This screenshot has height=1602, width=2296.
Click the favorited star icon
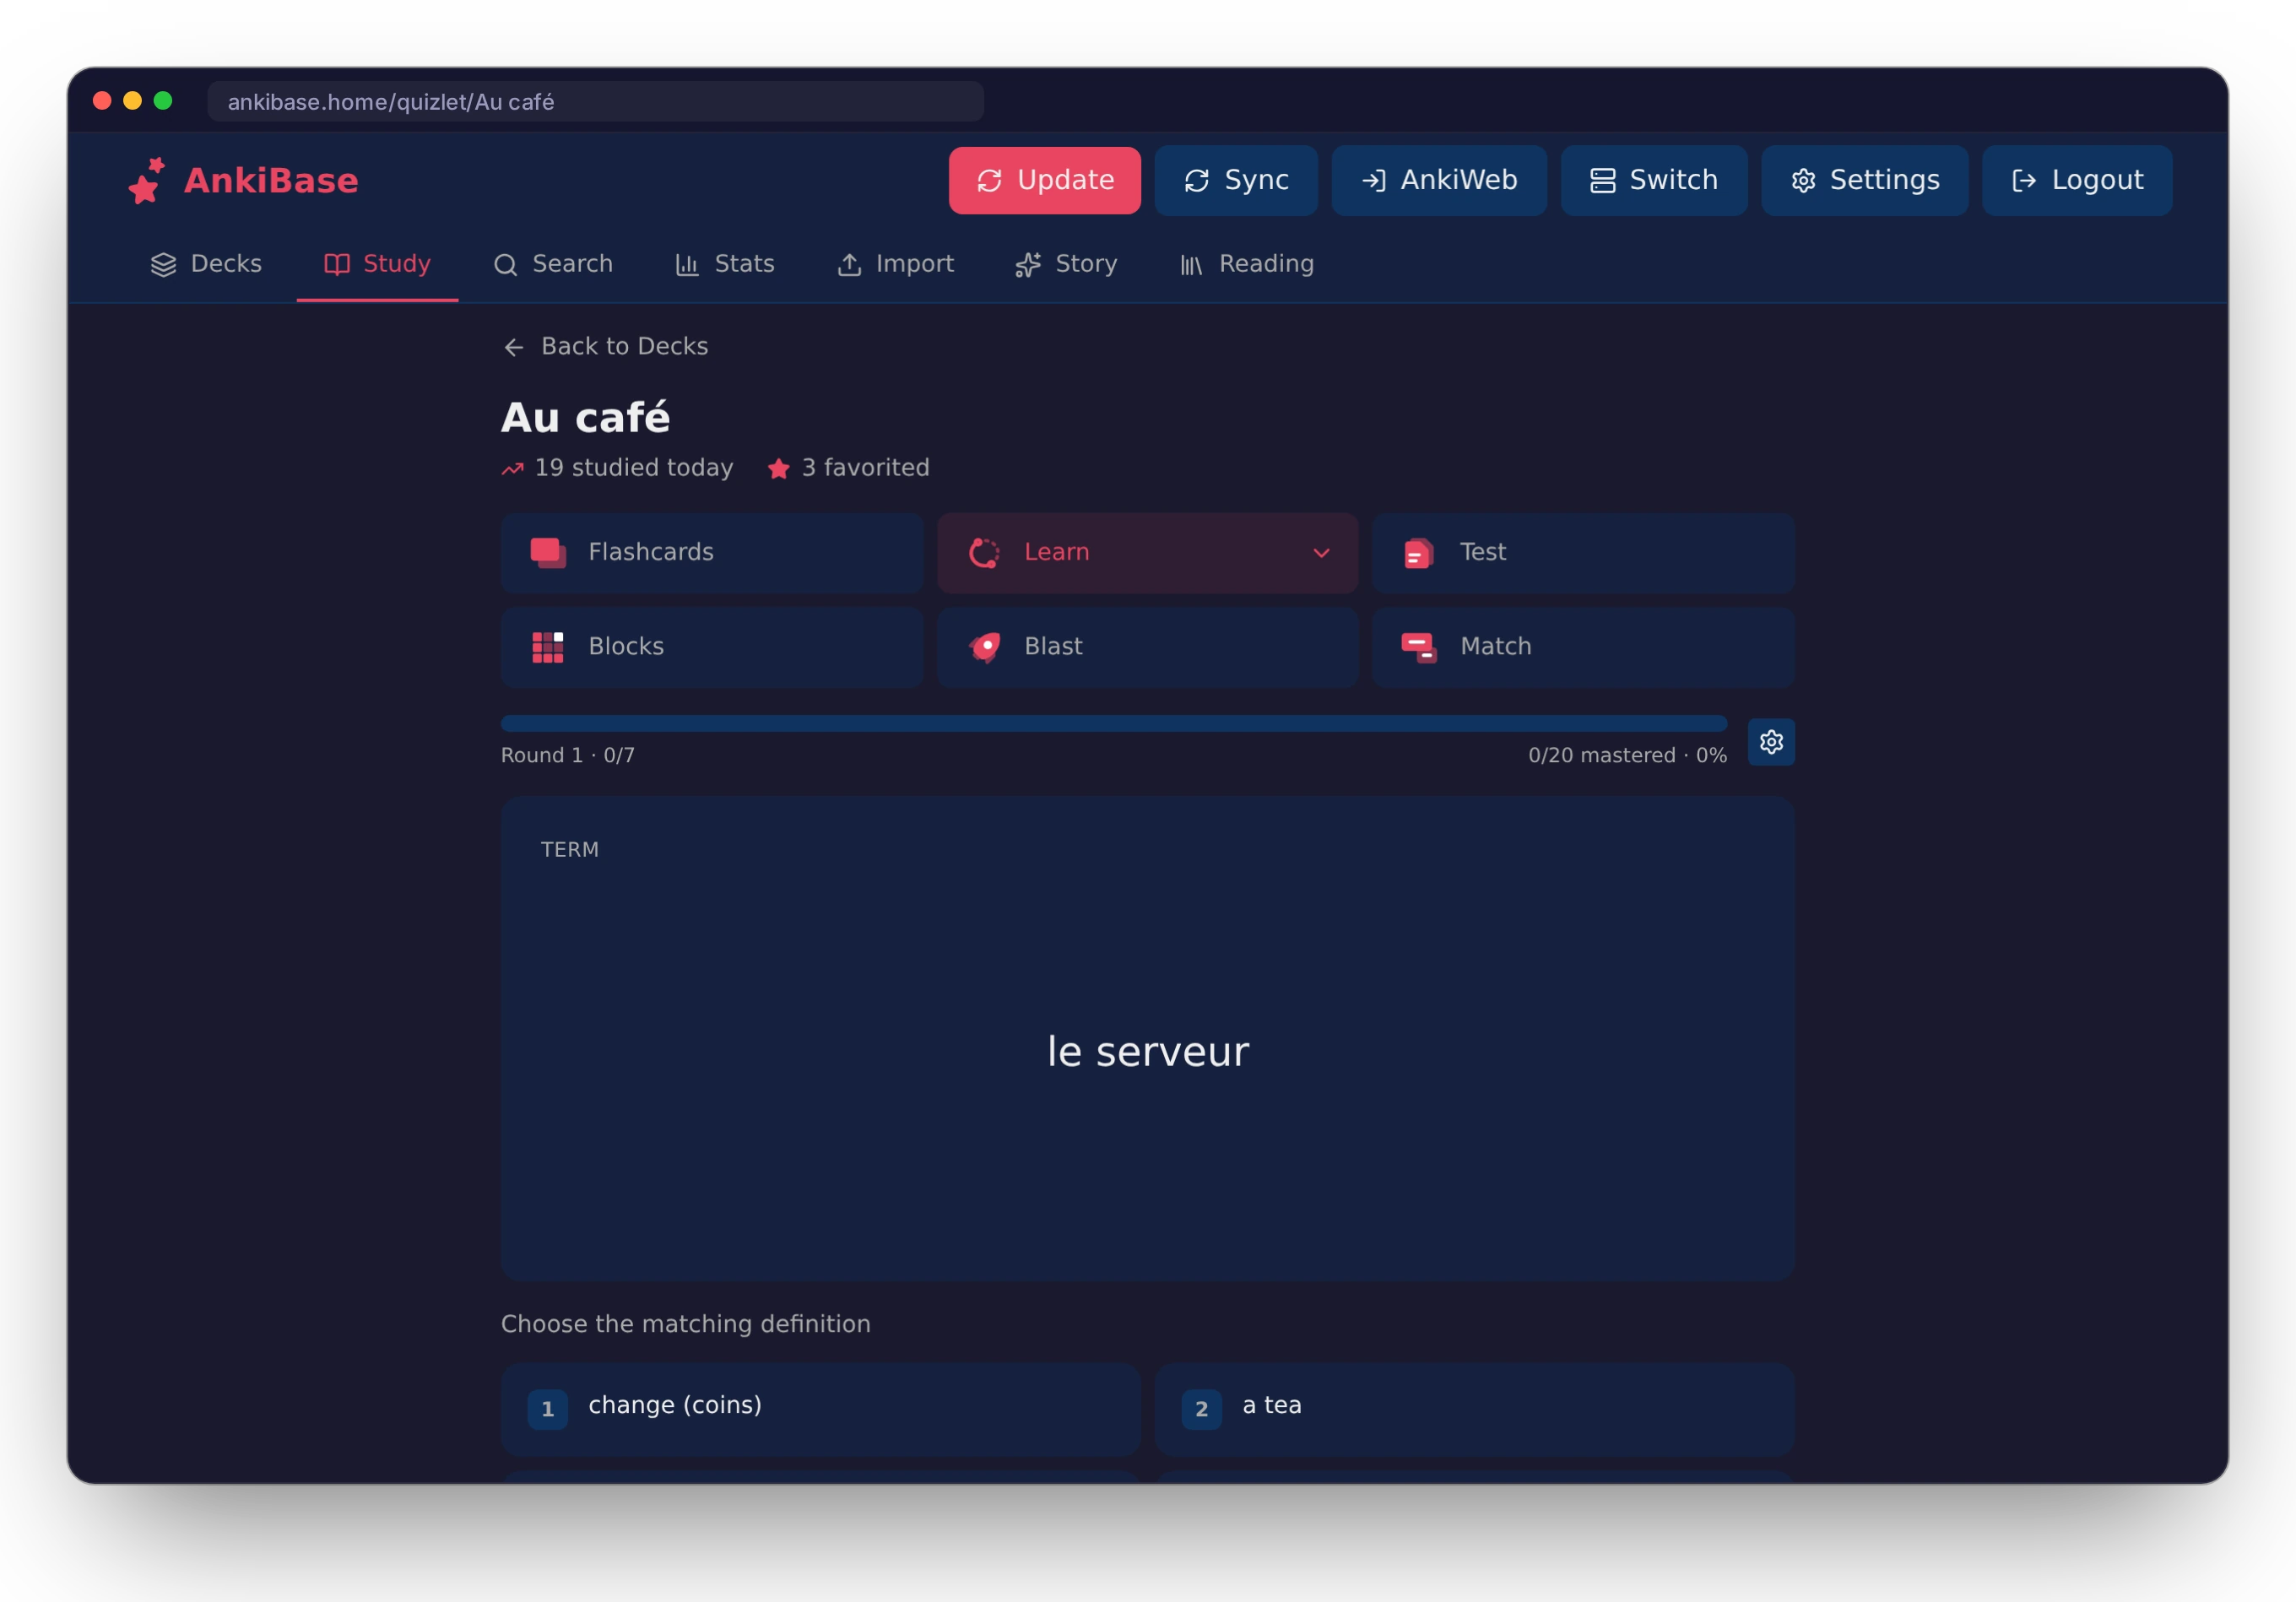779,469
